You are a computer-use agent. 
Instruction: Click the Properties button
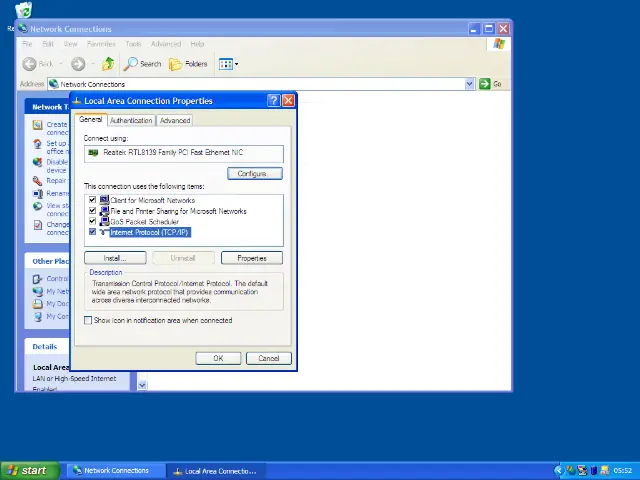[x=251, y=258]
